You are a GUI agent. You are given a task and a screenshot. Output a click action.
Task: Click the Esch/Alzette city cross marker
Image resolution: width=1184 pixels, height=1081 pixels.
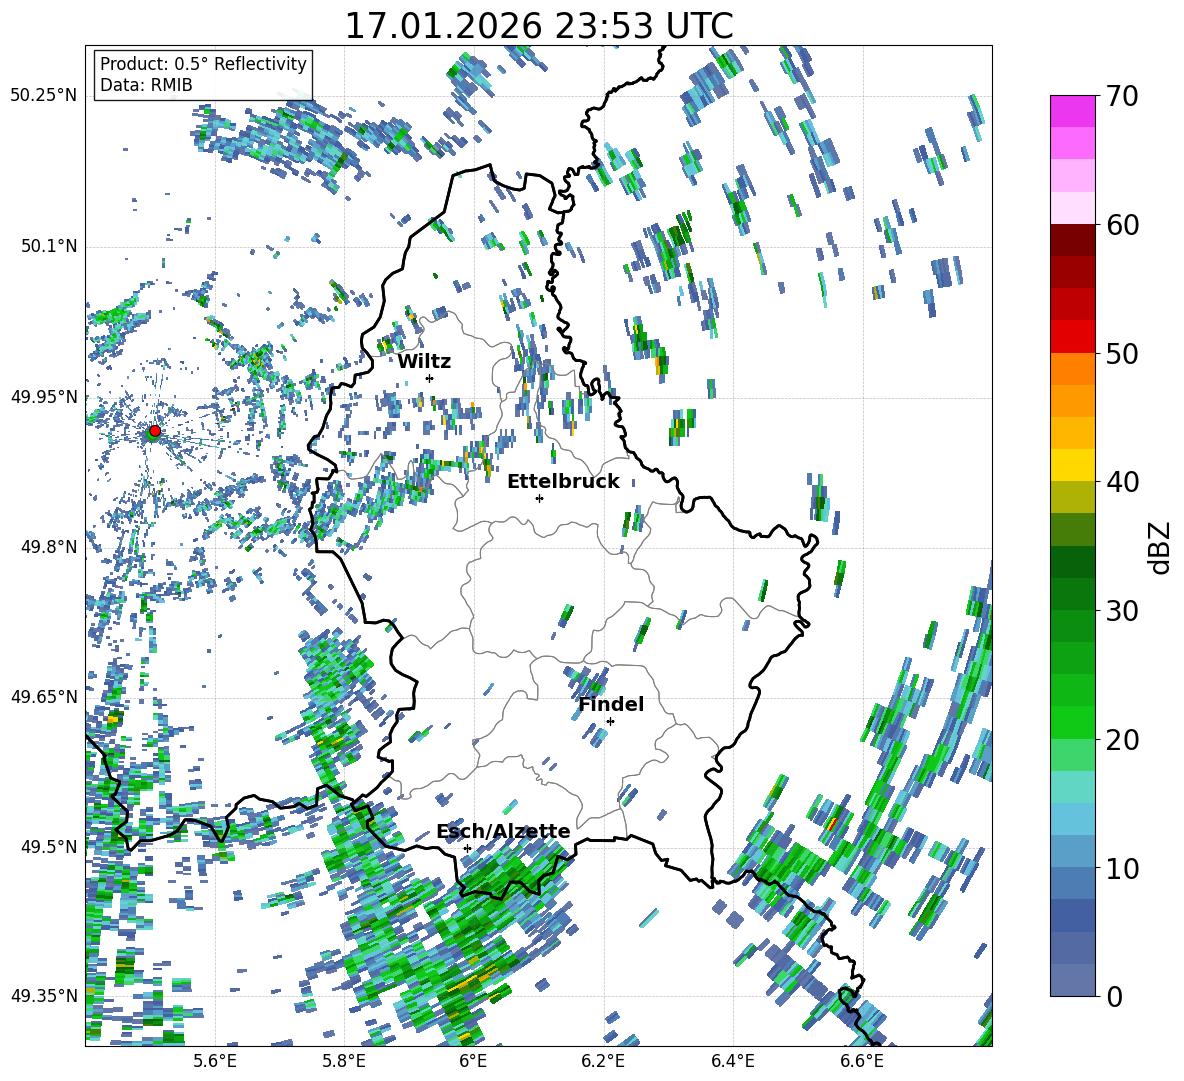[x=467, y=848]
